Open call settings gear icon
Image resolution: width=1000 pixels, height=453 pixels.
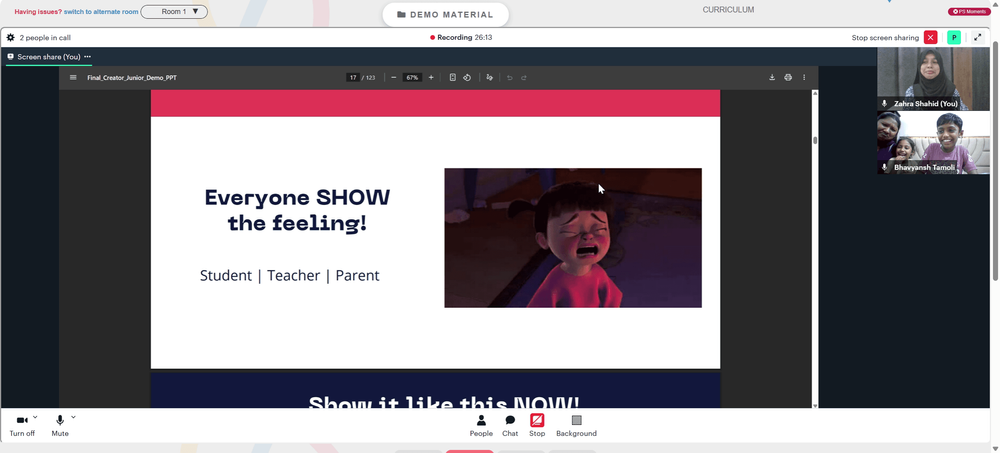[10, 38]
